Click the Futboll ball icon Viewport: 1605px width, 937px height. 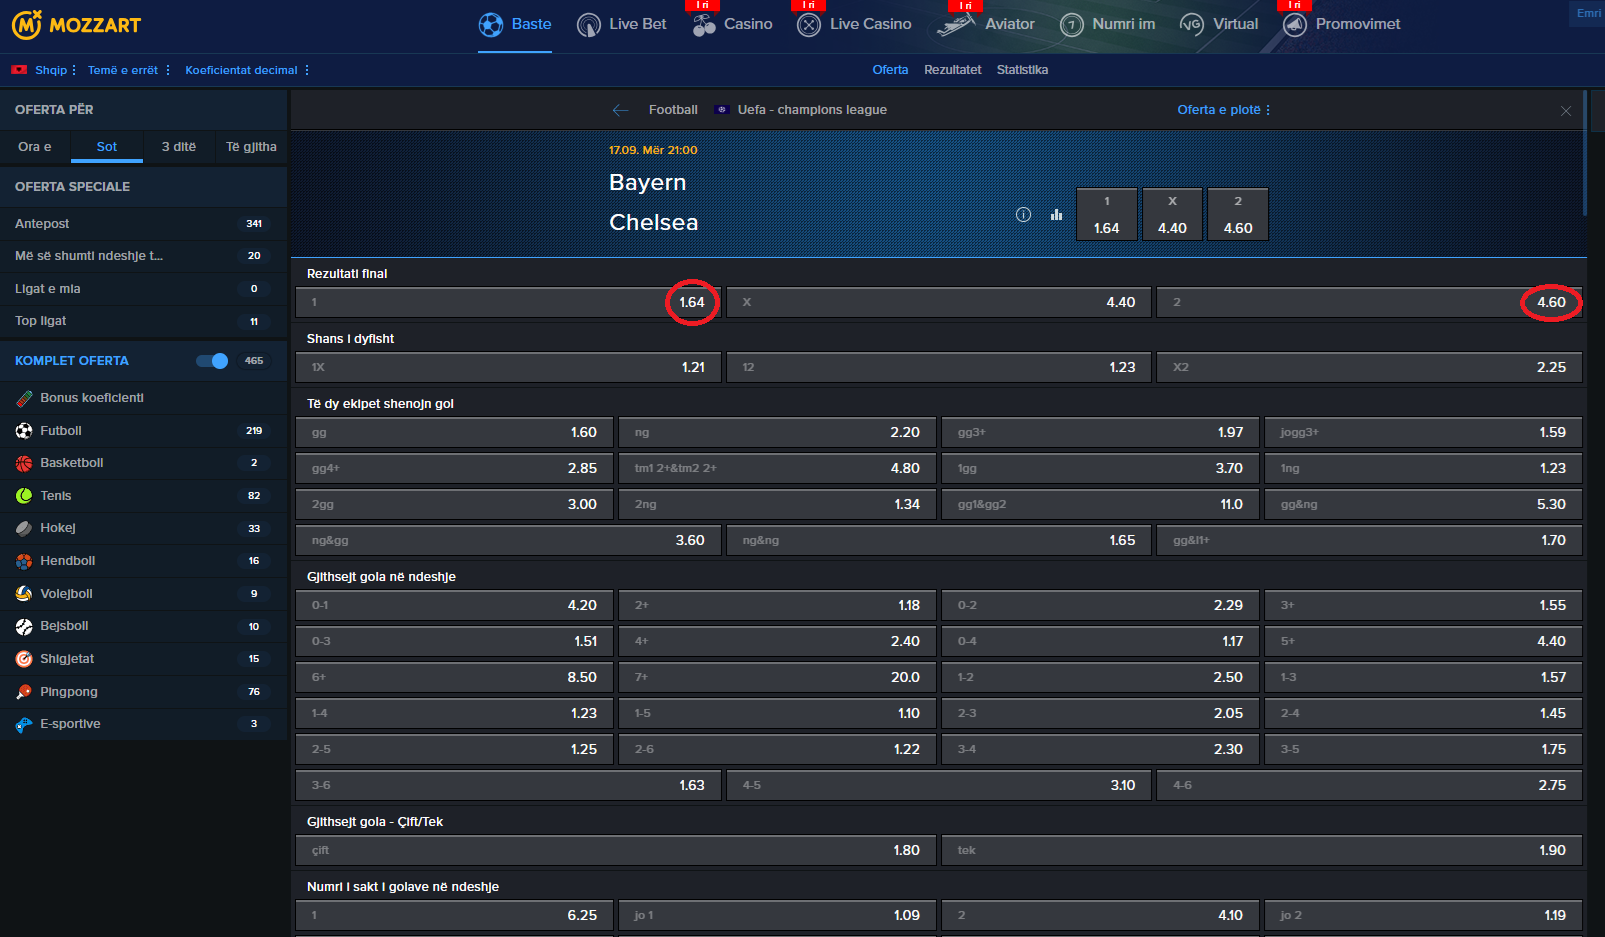[24, 431]
